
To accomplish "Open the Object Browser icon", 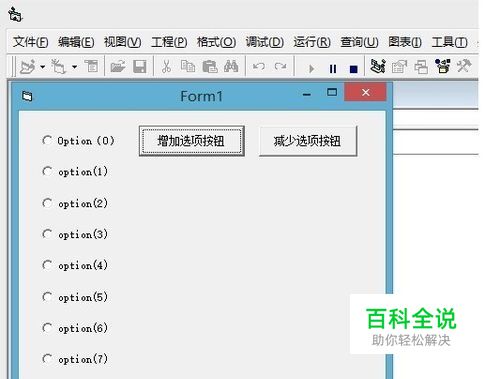I will pyautogui.click(x=443, y=66).
